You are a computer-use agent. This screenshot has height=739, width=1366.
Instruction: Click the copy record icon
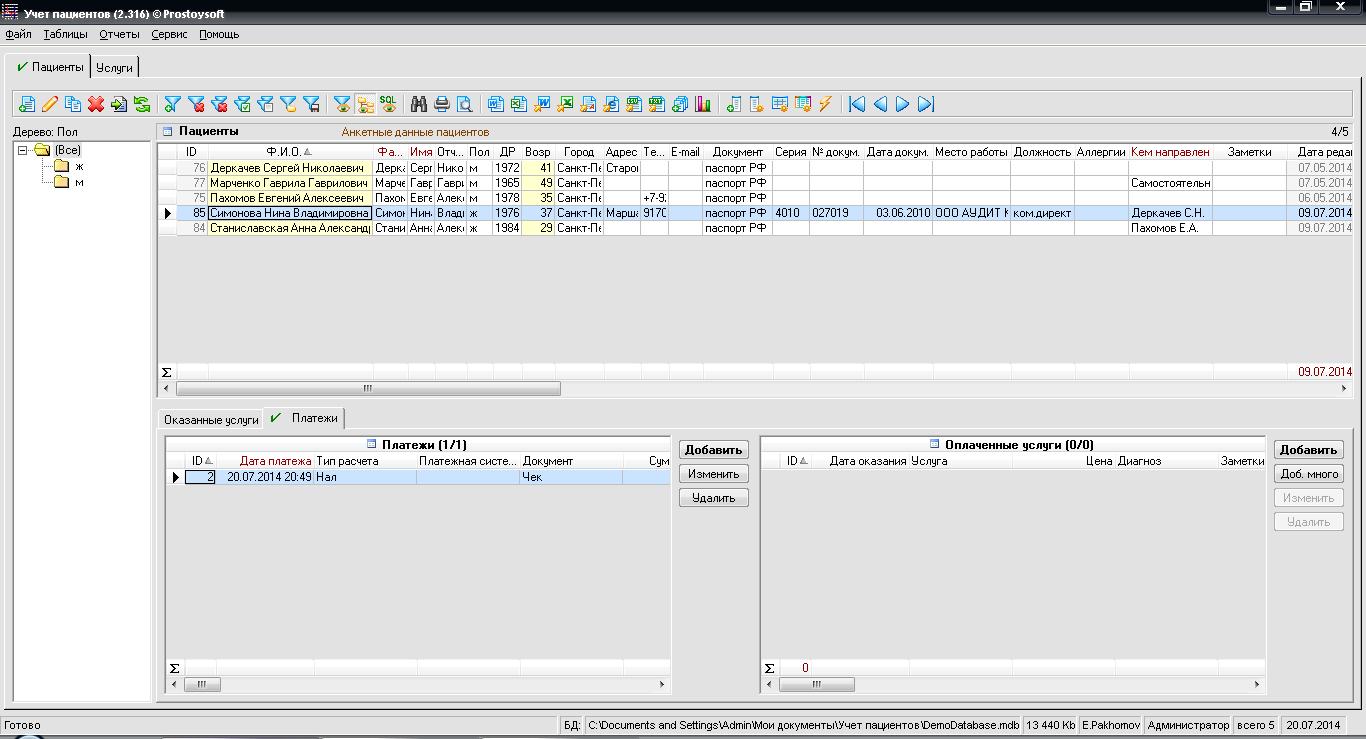click(x=73, y=104)
